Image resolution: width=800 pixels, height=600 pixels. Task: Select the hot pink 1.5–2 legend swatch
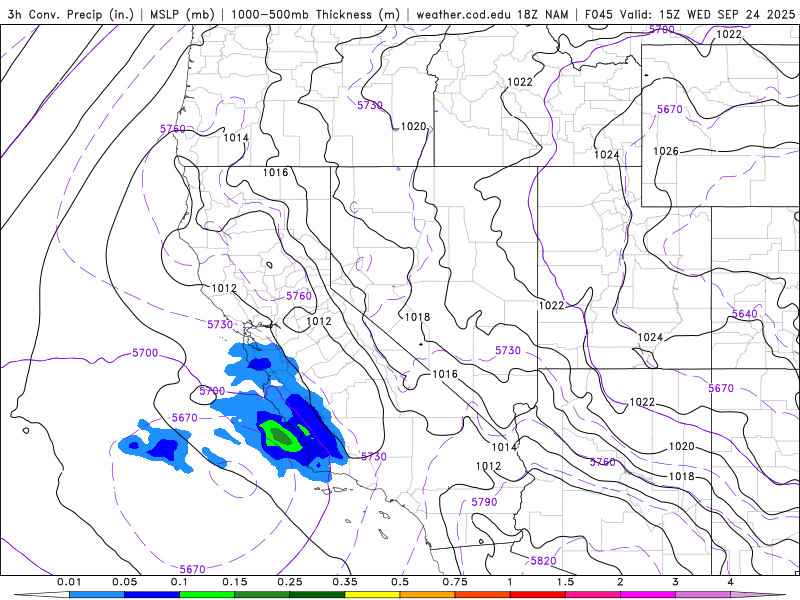point(593,595)
